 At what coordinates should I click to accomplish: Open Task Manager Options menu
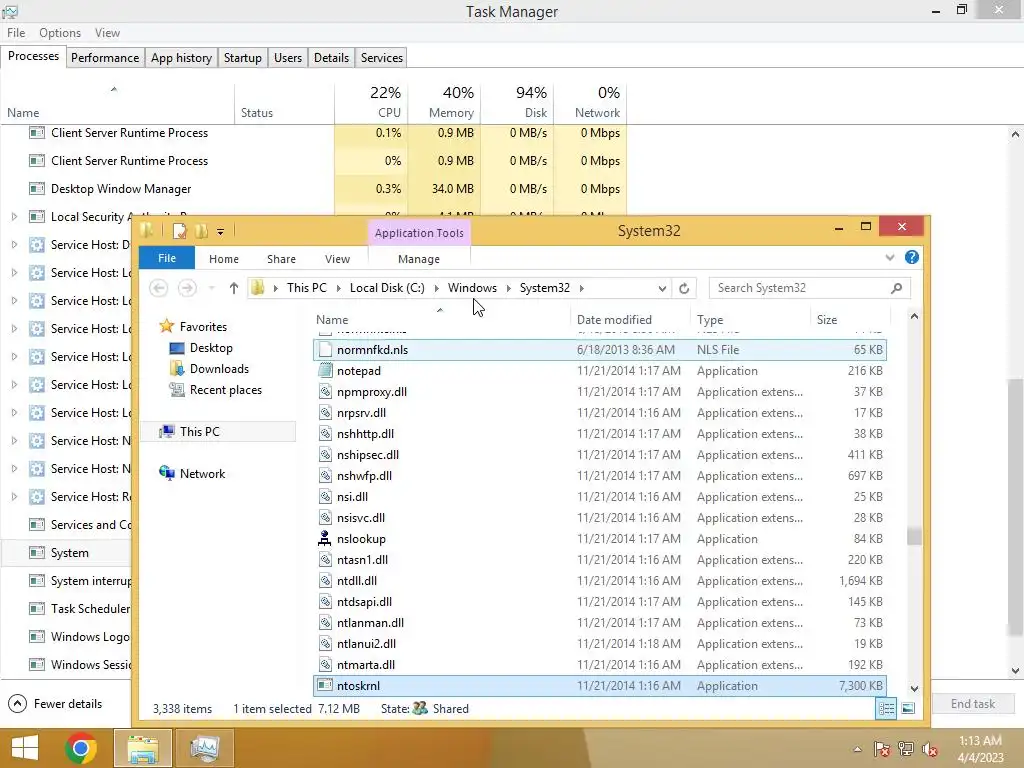click(x=60, y=33)
